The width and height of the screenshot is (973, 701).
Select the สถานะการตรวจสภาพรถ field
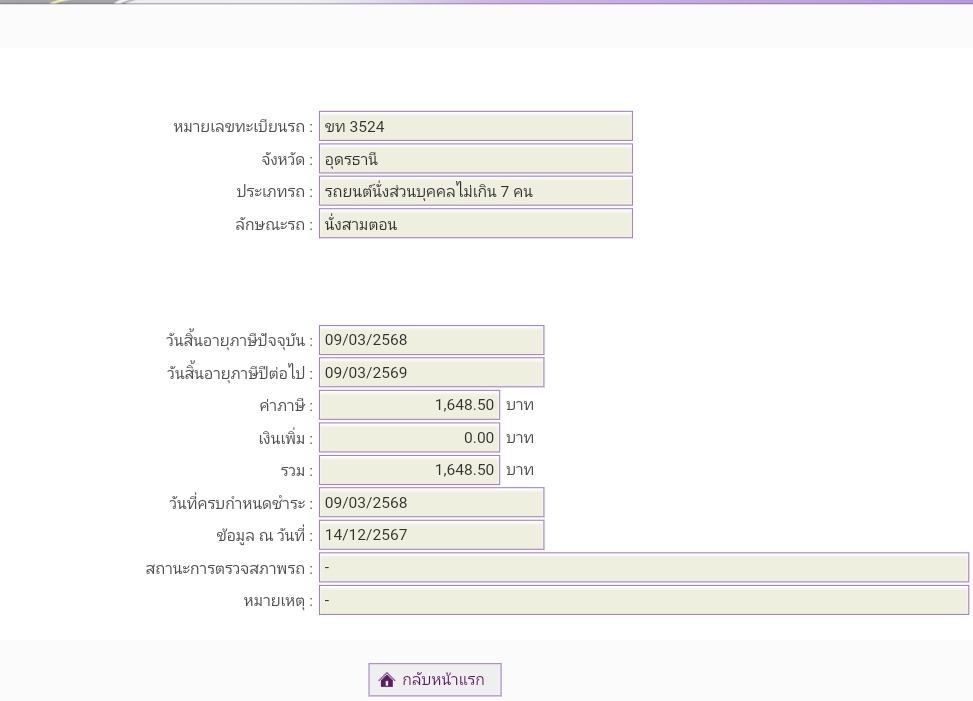(643, 568)
